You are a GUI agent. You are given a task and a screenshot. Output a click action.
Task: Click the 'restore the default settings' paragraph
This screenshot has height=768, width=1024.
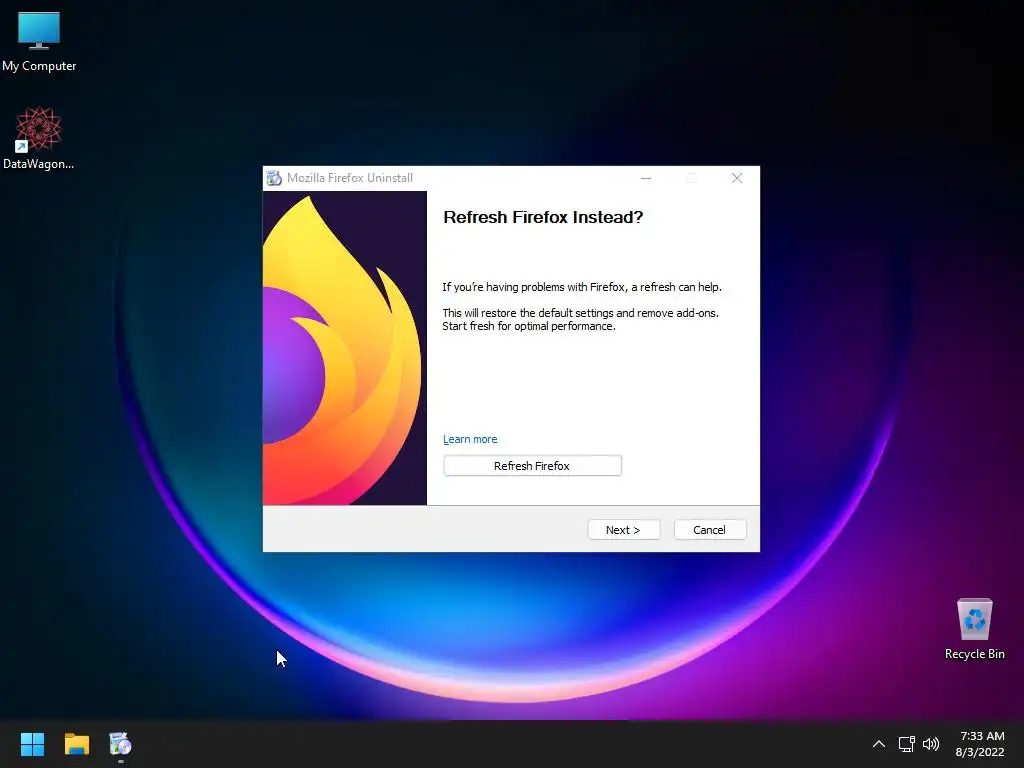click(x=580, y=319)
